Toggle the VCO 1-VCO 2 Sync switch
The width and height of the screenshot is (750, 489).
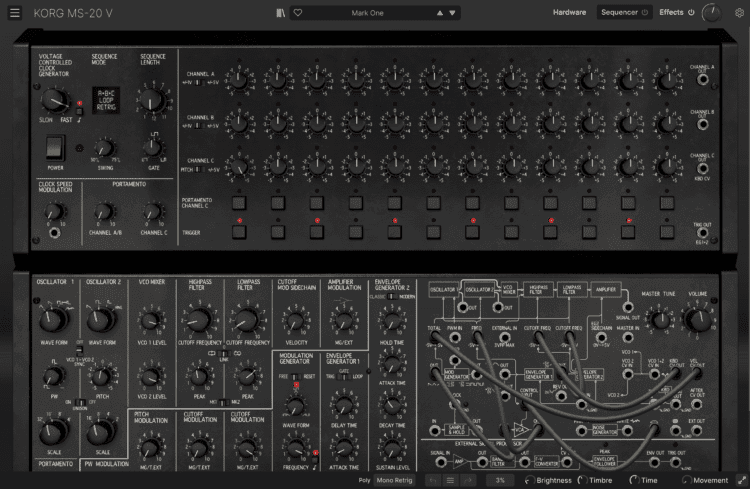point(79,350)
